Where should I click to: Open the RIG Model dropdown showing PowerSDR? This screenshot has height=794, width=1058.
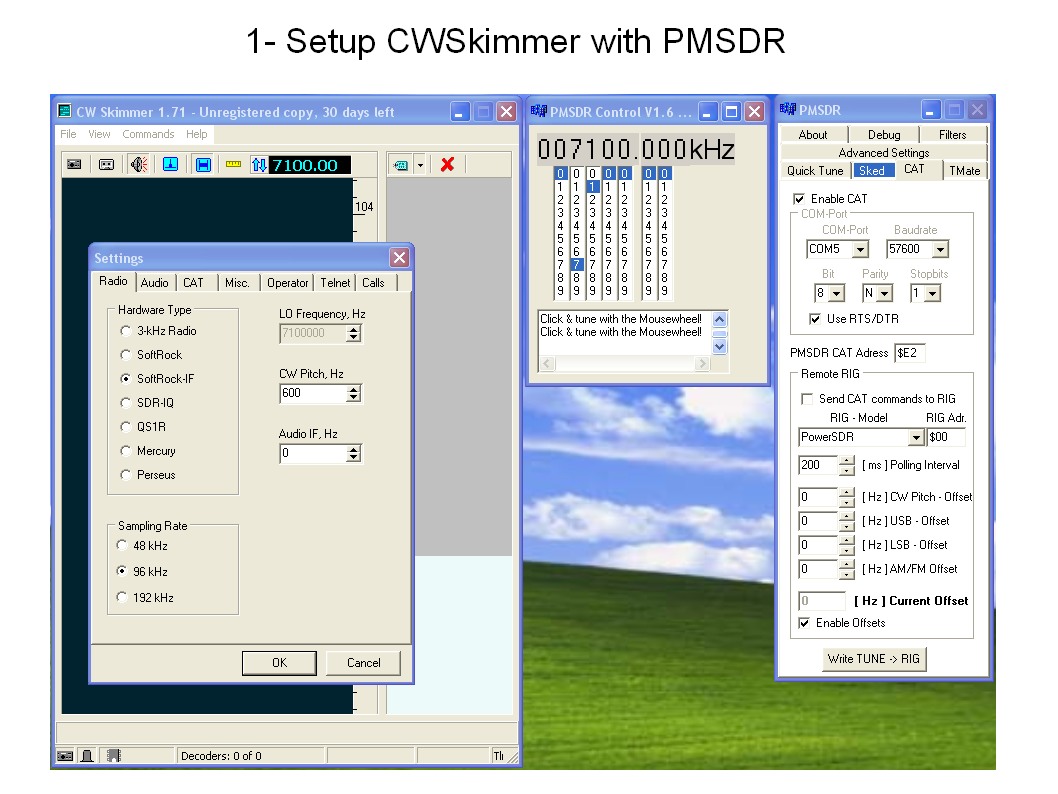[916, 438]
